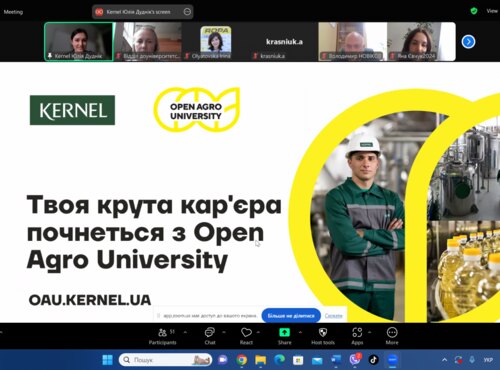Click the Meeting title label

pos(13,12)
